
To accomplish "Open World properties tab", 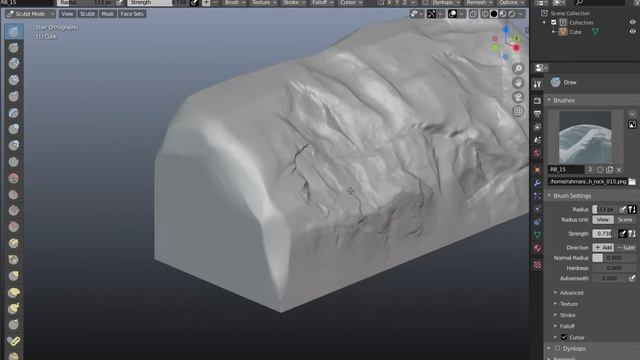I will click(x=537, y=153).
